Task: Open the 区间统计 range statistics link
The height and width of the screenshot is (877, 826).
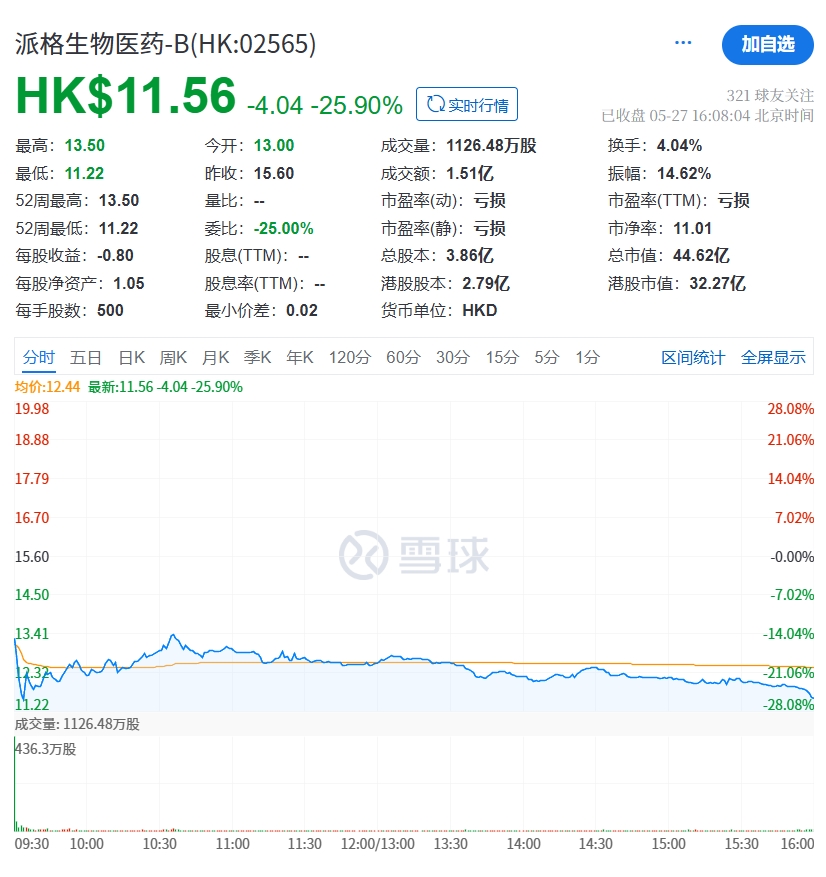Action: point(693,357)
